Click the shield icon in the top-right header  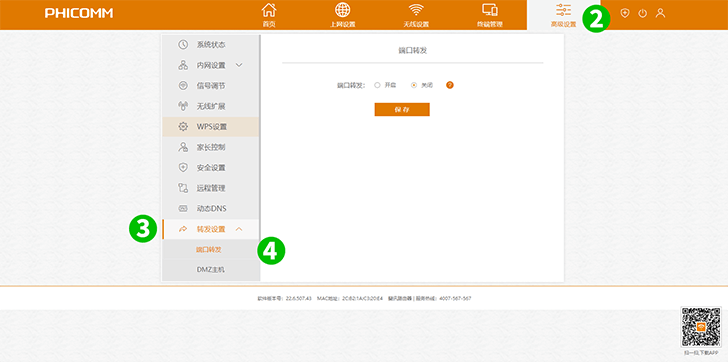tap(625, 13)
